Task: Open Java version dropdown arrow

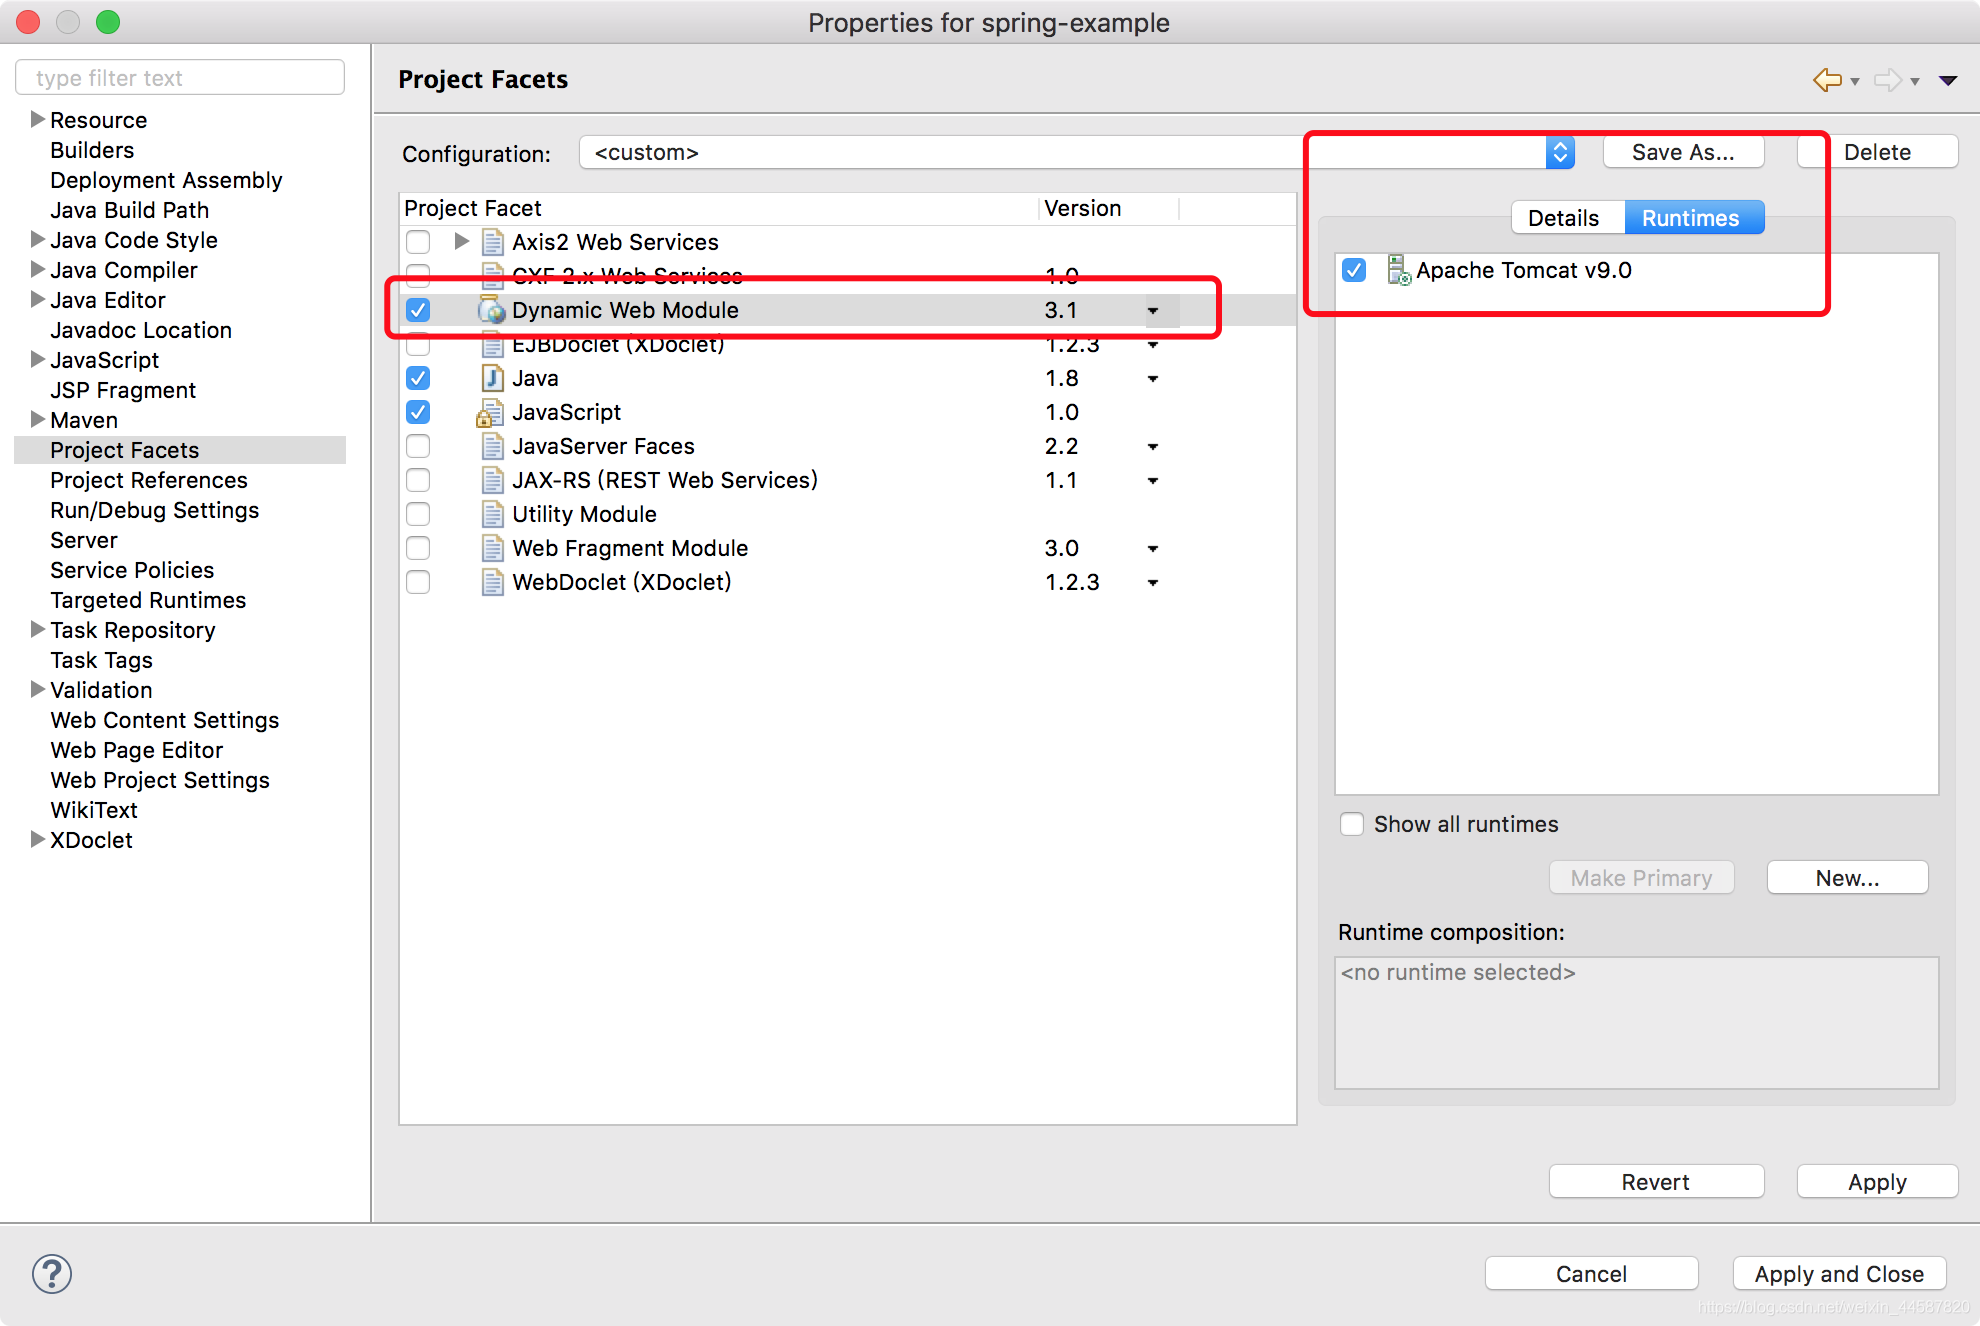Action: (1153, 379)
